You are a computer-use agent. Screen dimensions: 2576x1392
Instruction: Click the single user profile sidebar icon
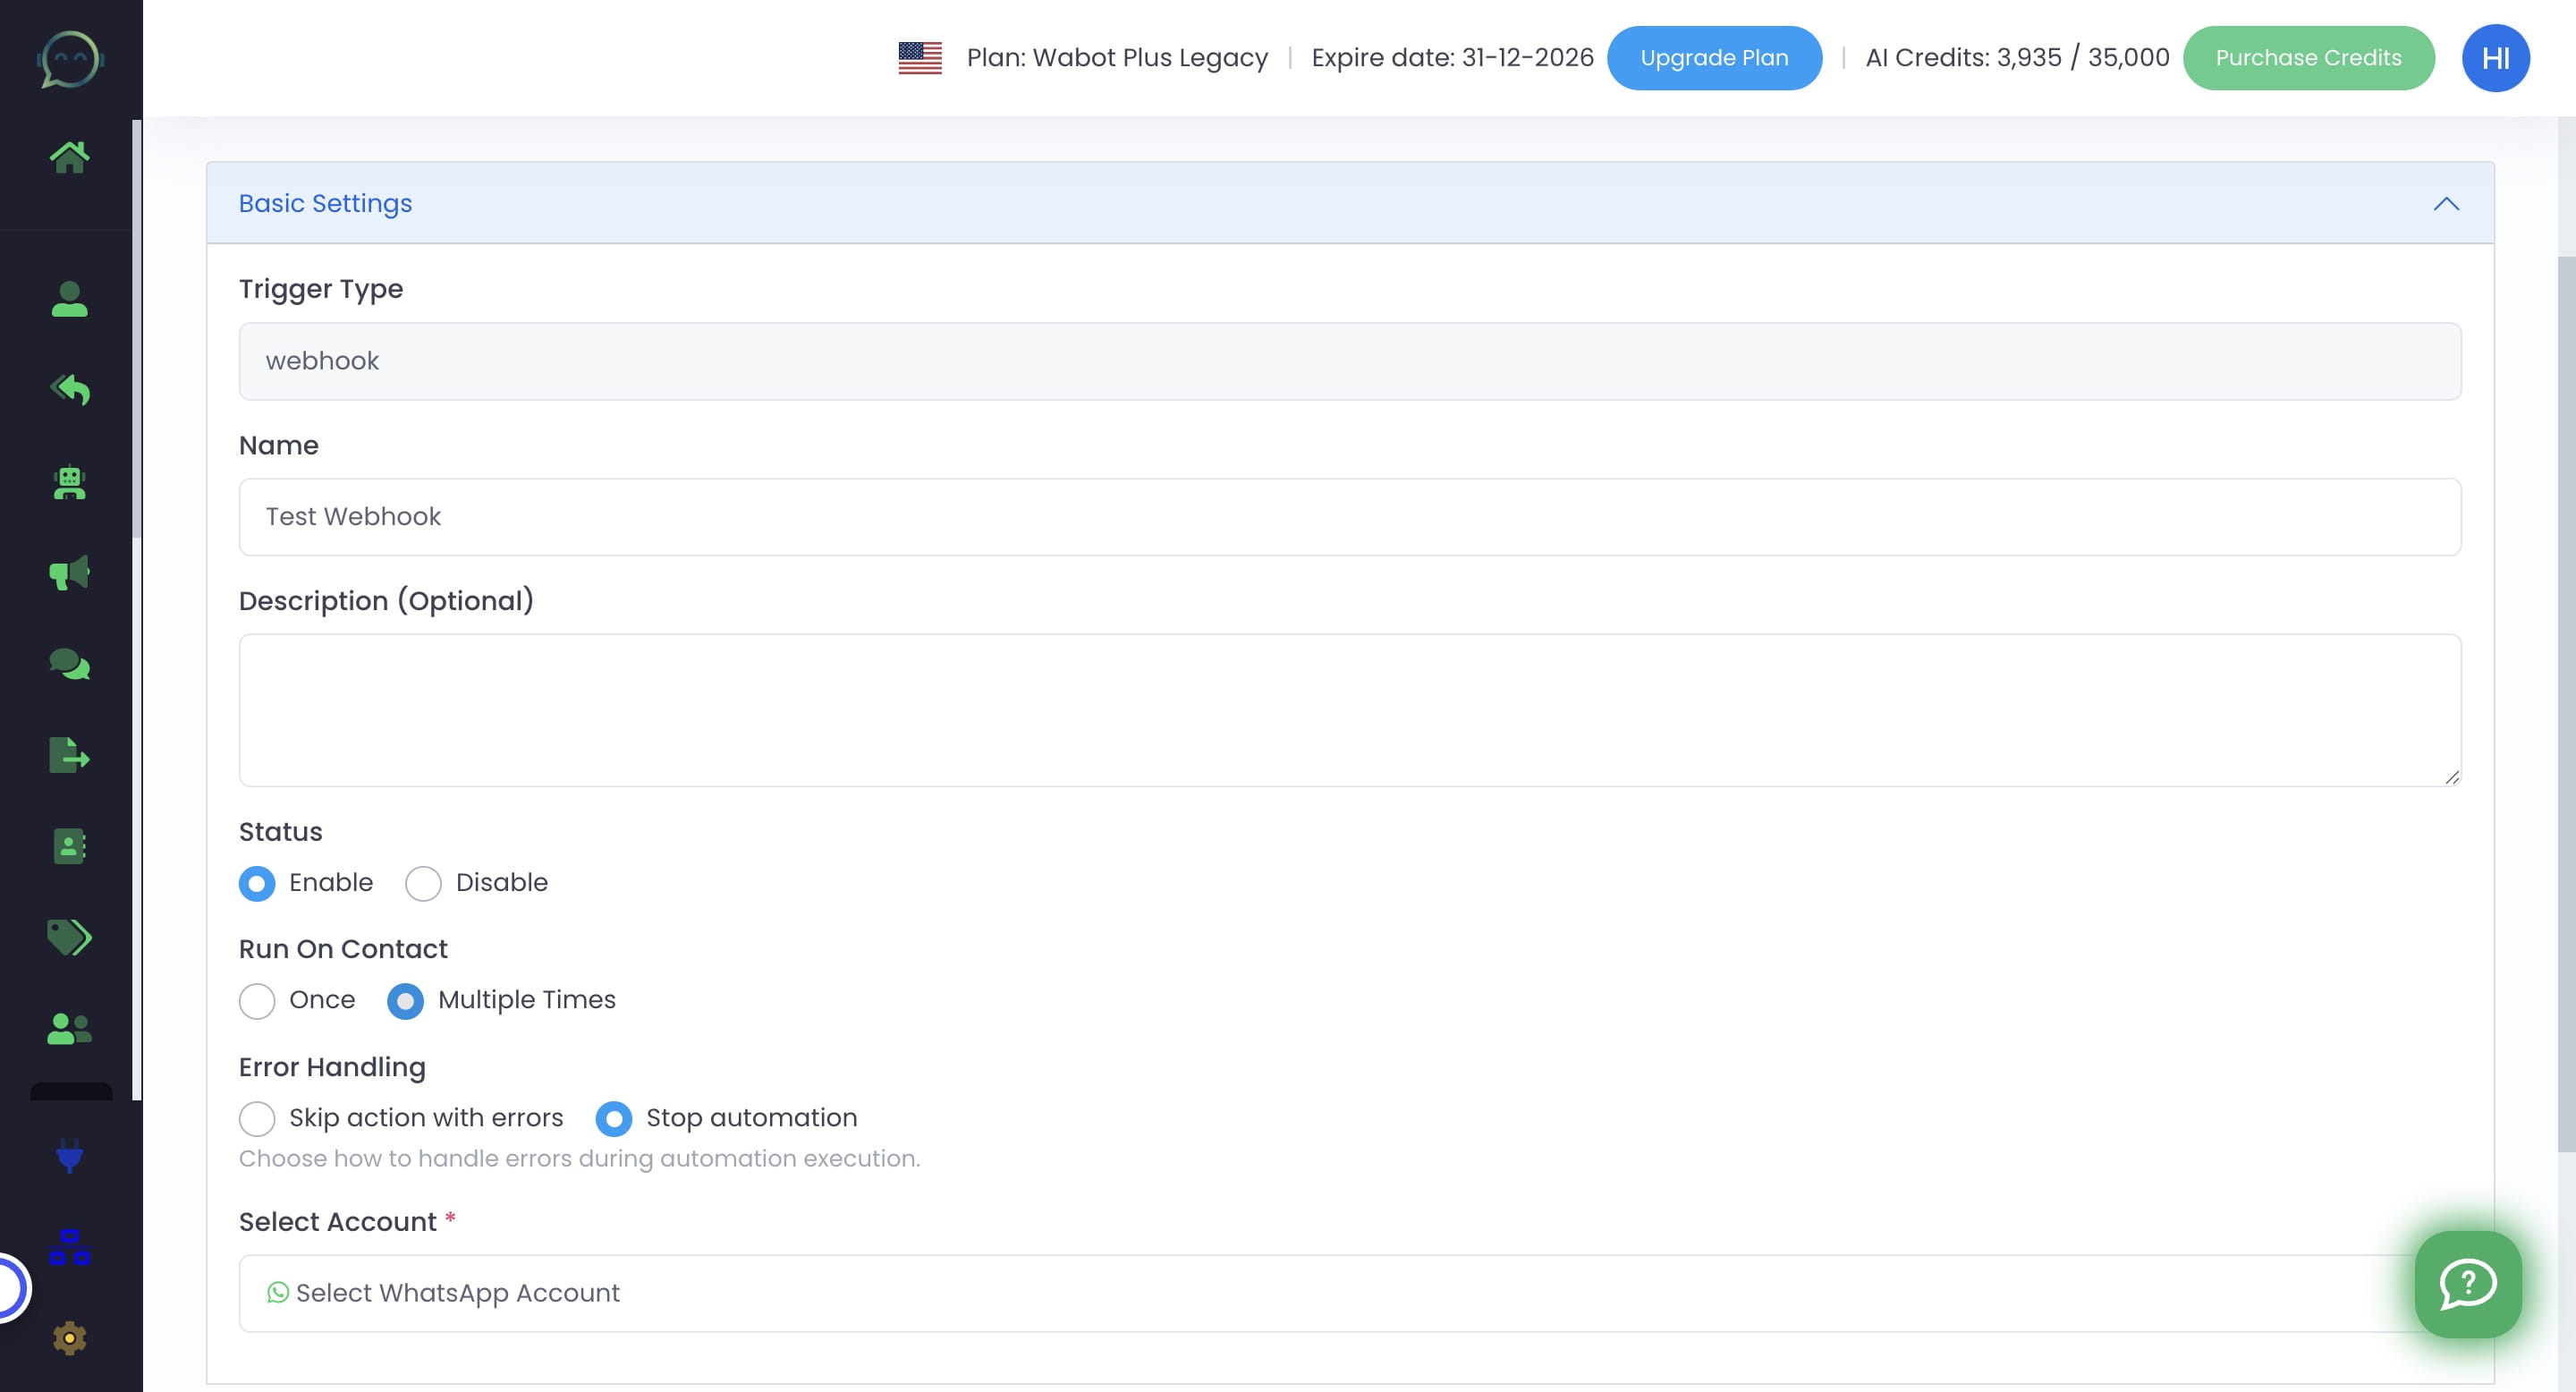(69, 299)
